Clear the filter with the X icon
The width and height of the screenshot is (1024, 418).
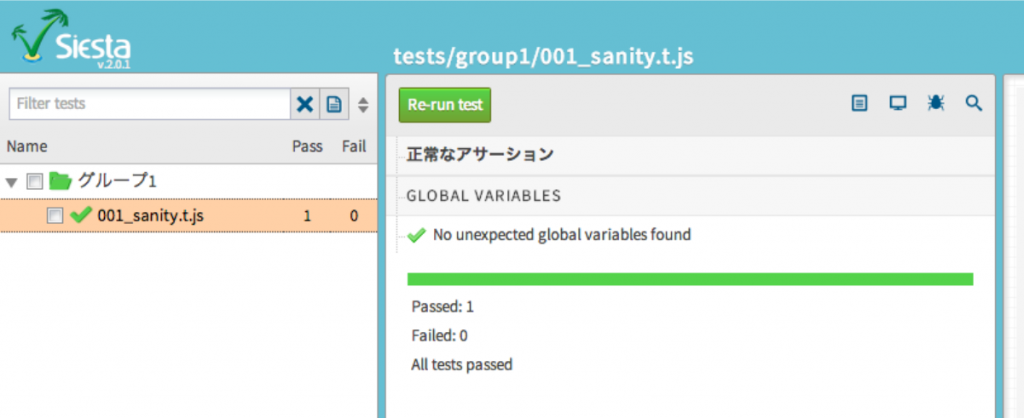(x=305, y=104)
